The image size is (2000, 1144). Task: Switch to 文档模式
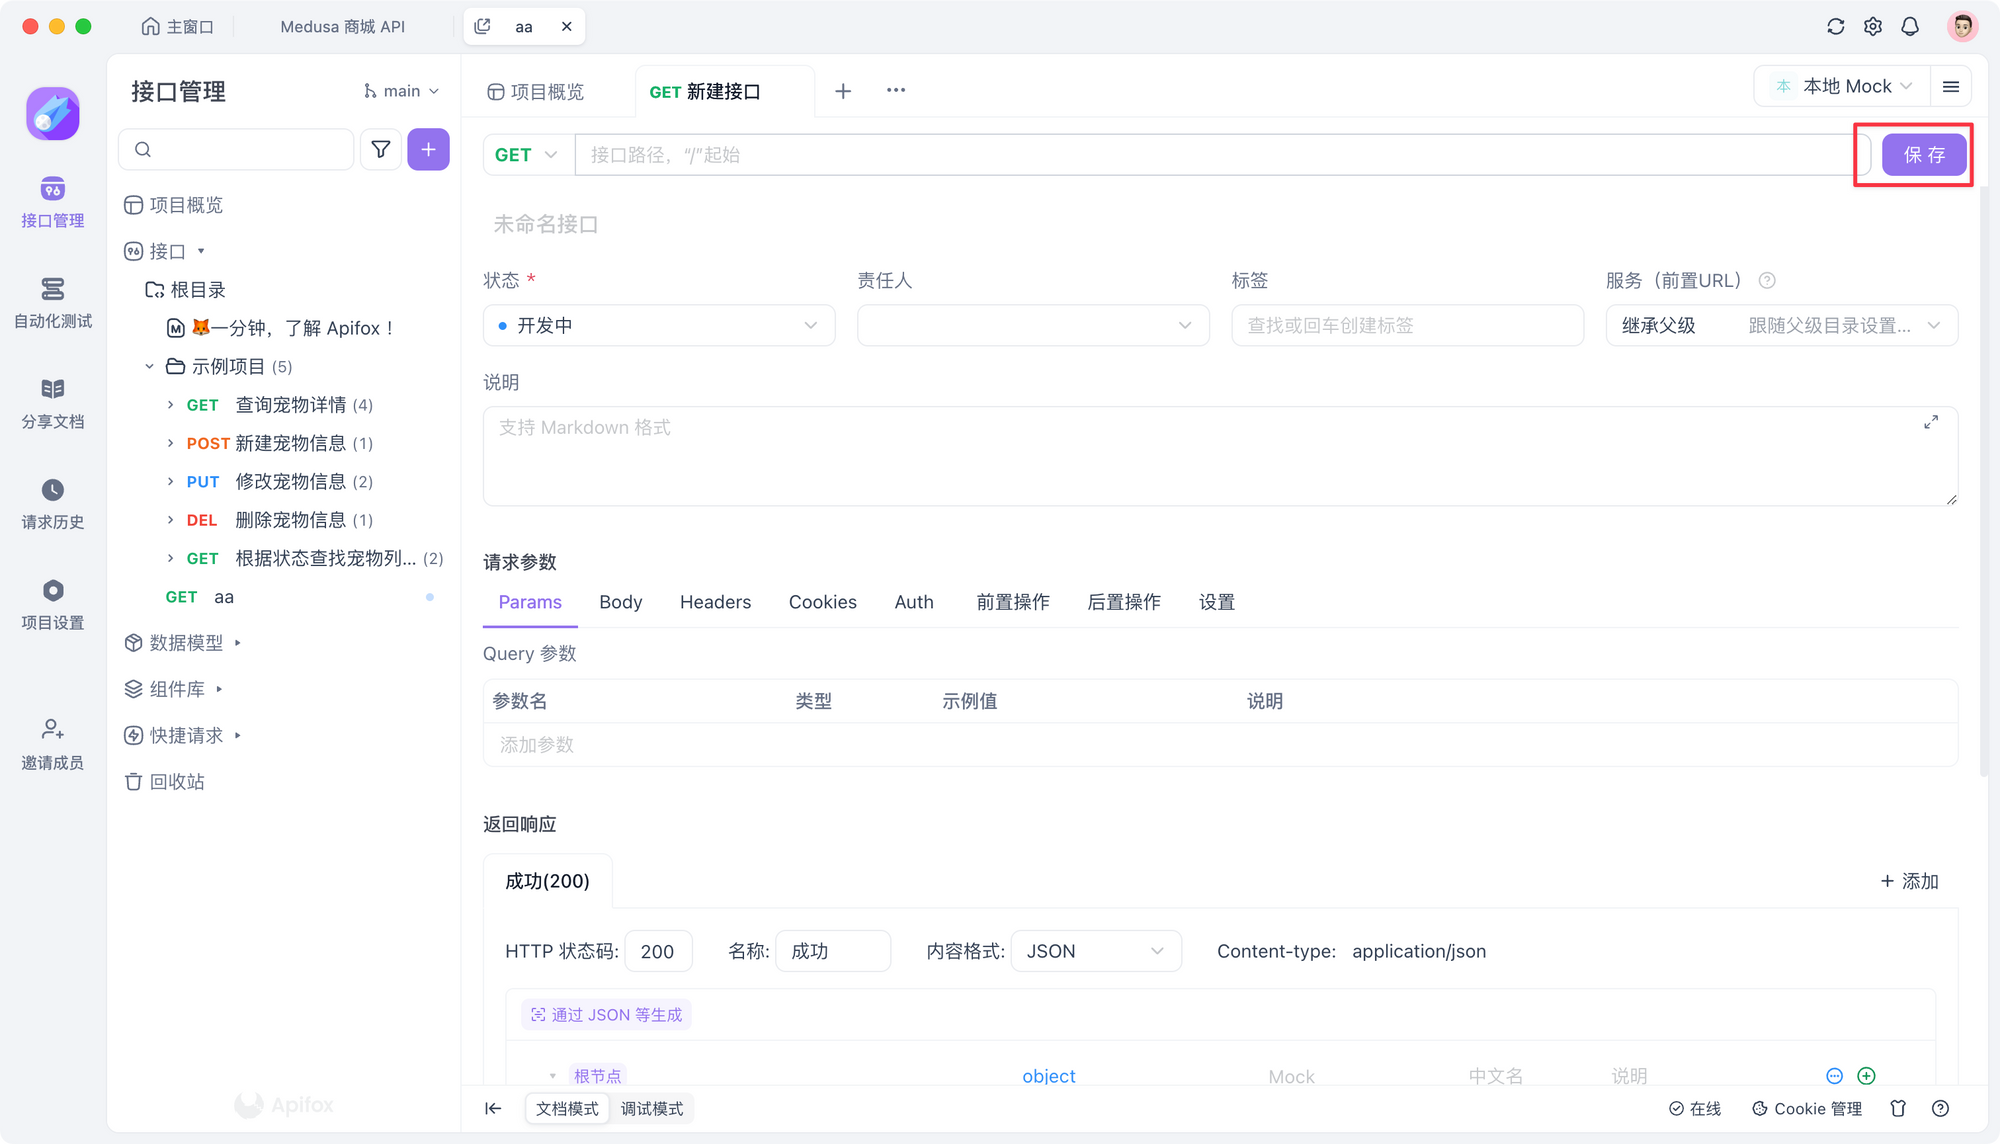[x=567, y=1108]
